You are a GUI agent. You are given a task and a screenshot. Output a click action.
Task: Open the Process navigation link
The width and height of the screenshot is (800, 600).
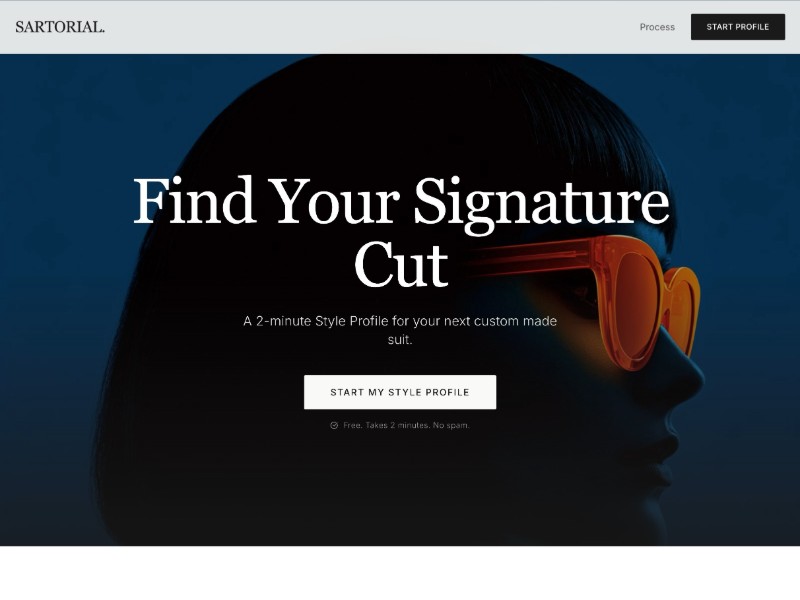pos(657,27)
